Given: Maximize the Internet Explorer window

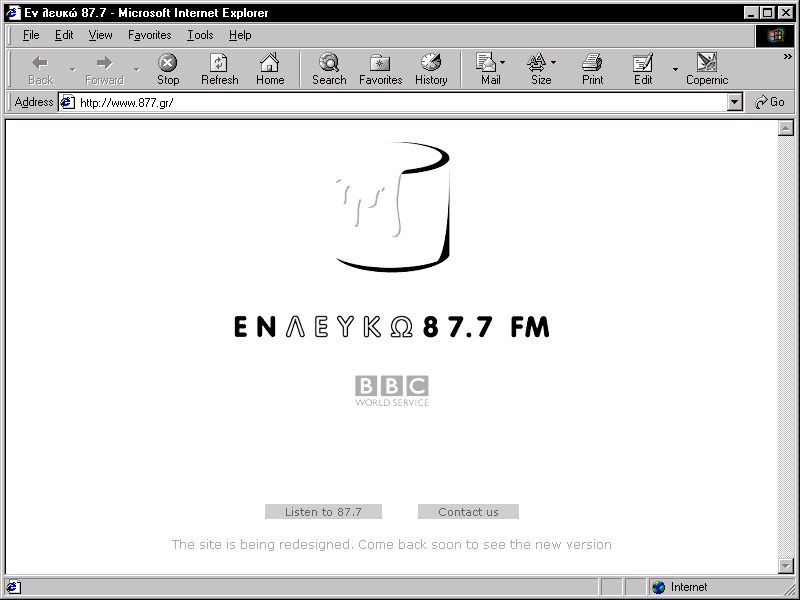Looking at the screenshot, I should (767, 13).
